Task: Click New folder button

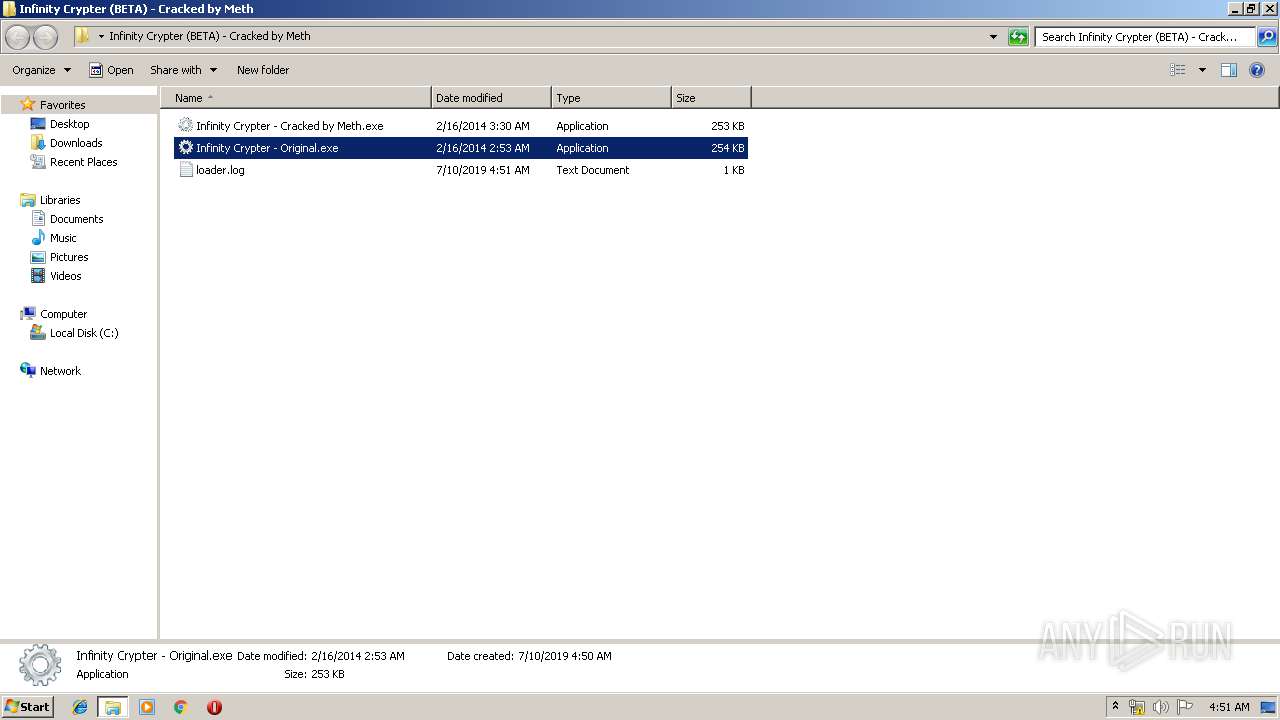Action: coord(263,70)
